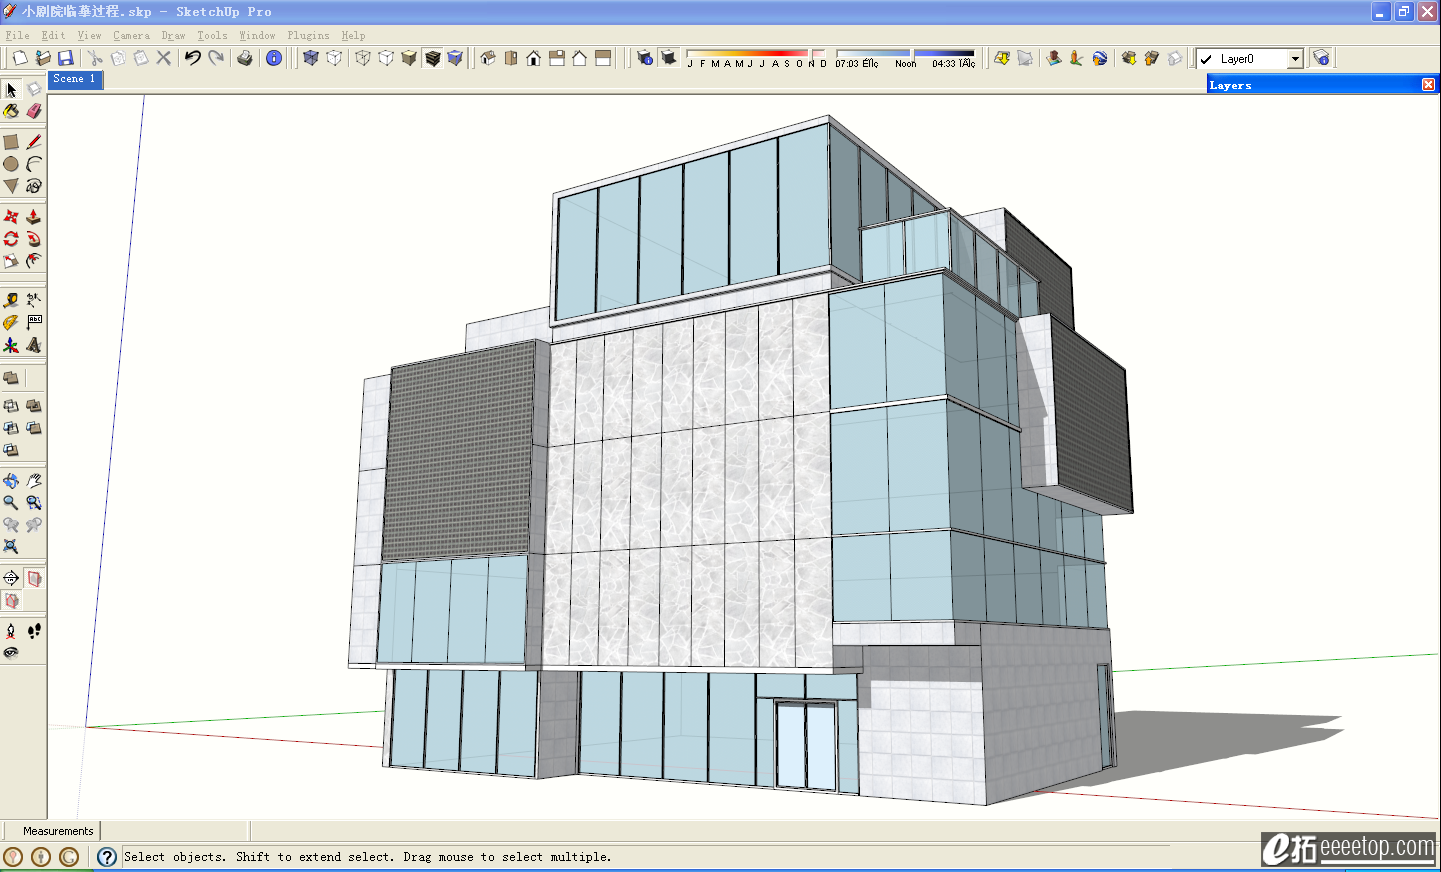Select the Tape Measure tool
The image size is (1441, 872).
tap(11, 300)
